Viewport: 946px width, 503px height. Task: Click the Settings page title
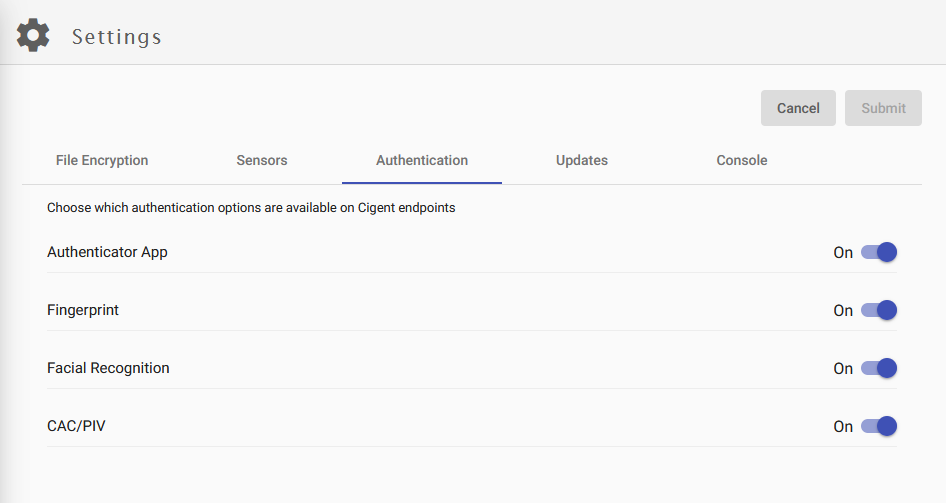[116, 37]
